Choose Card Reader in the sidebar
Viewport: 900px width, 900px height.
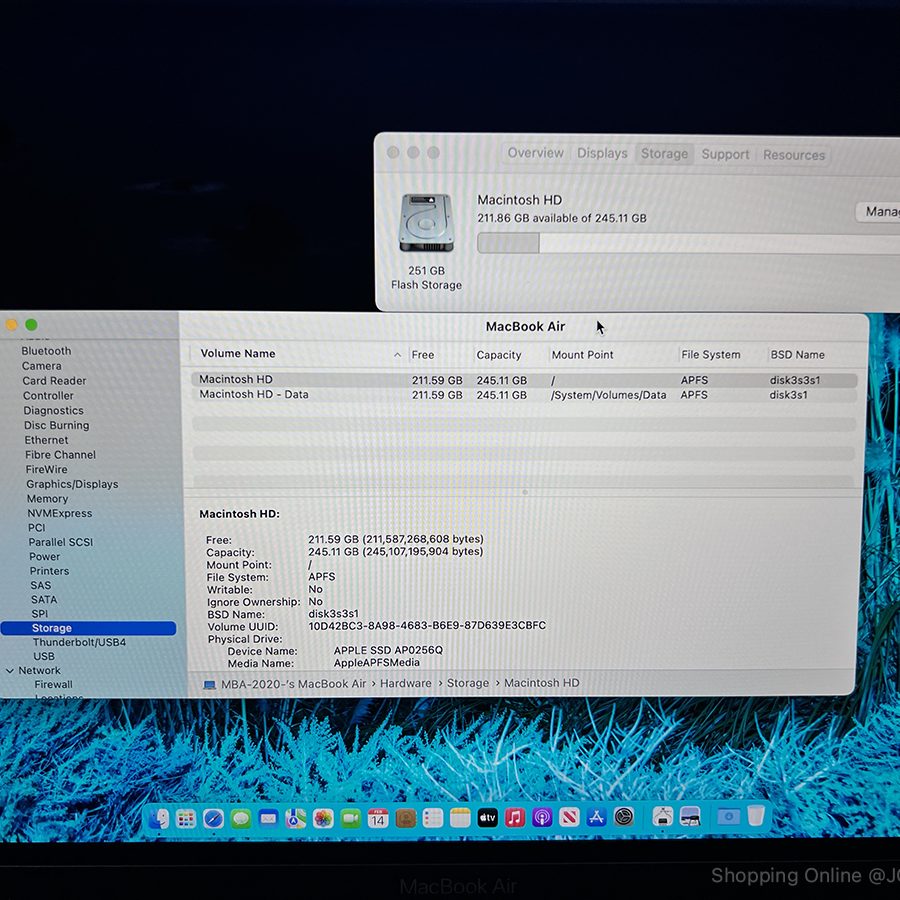54,381
